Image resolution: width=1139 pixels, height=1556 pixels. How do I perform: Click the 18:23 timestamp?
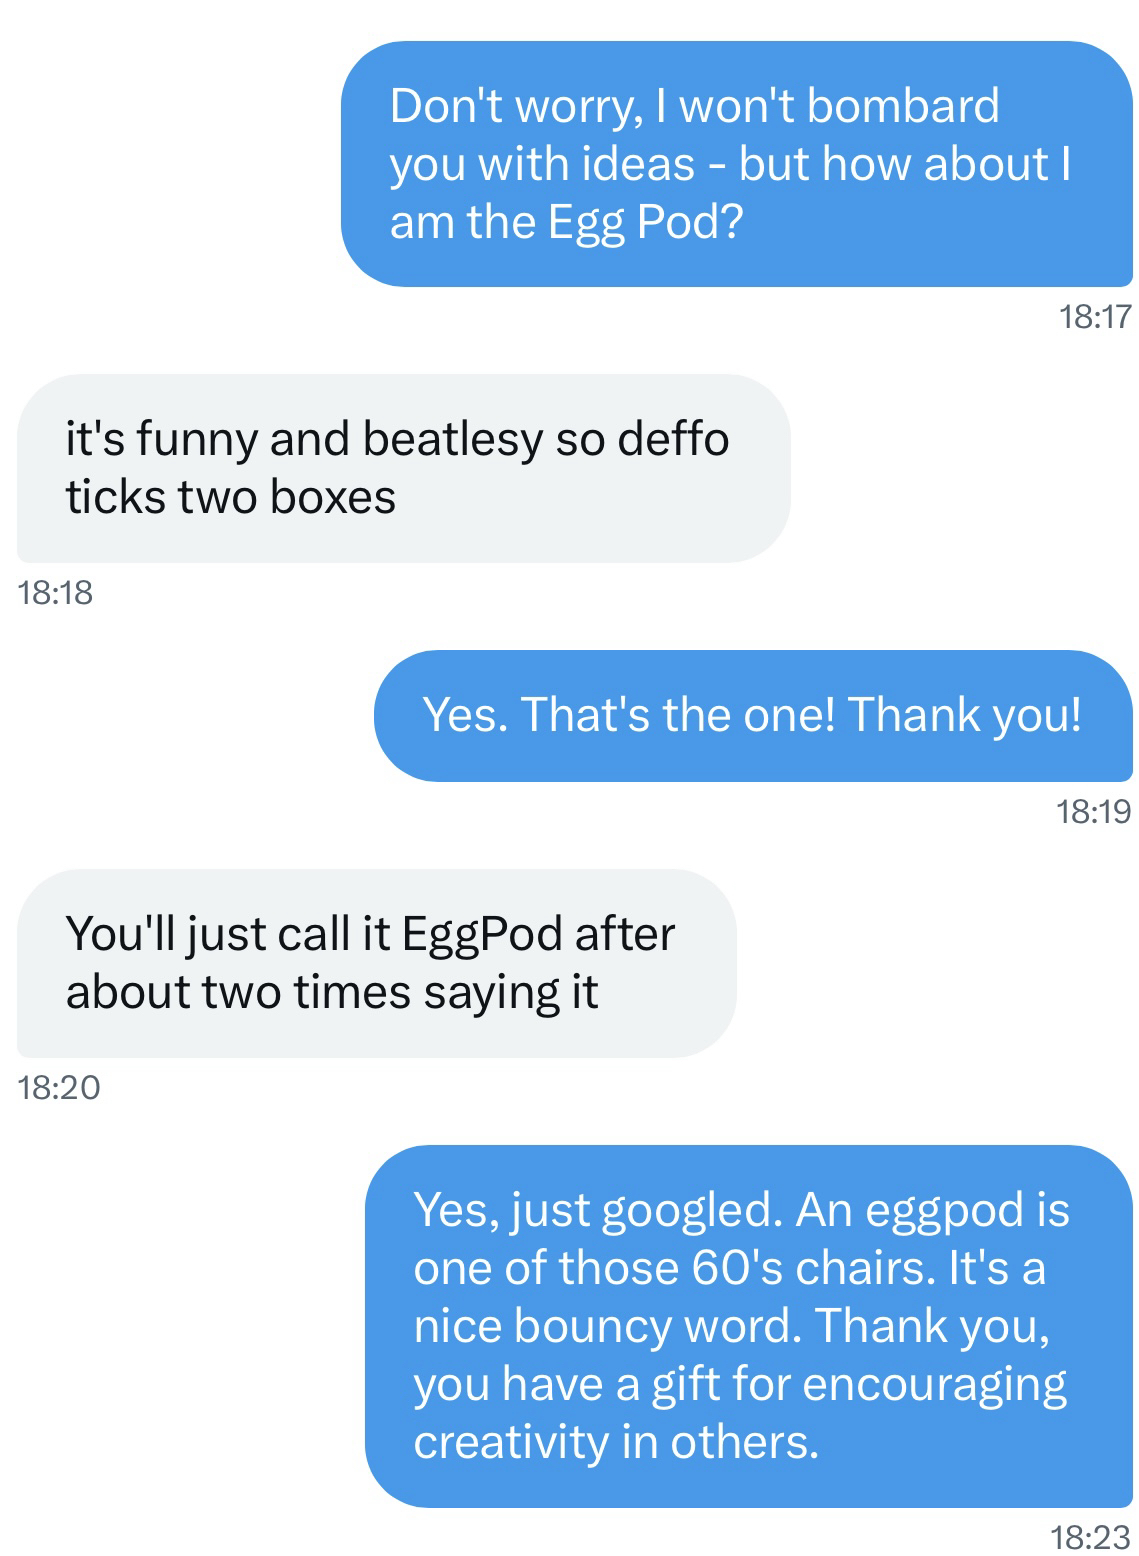(1091, 1537)
